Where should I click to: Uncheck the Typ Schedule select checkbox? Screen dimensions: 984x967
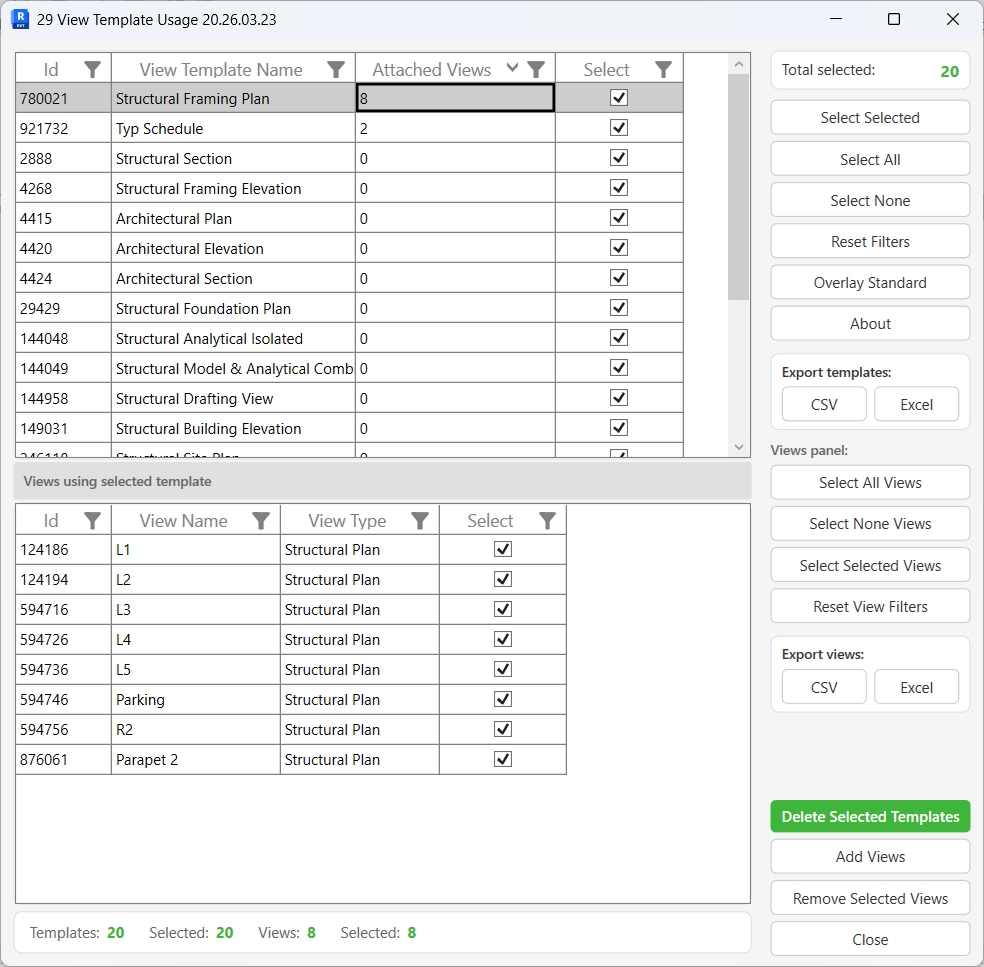pos(618,128)
